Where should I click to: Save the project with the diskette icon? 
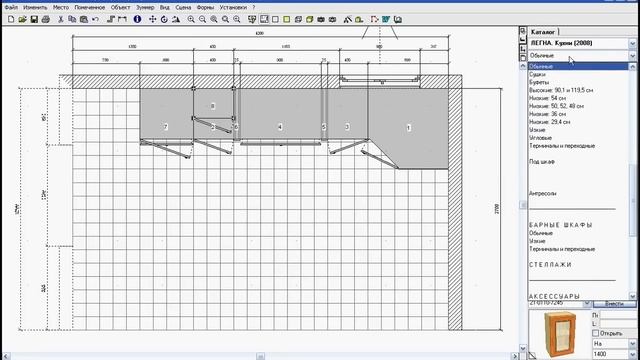point(34,19)
